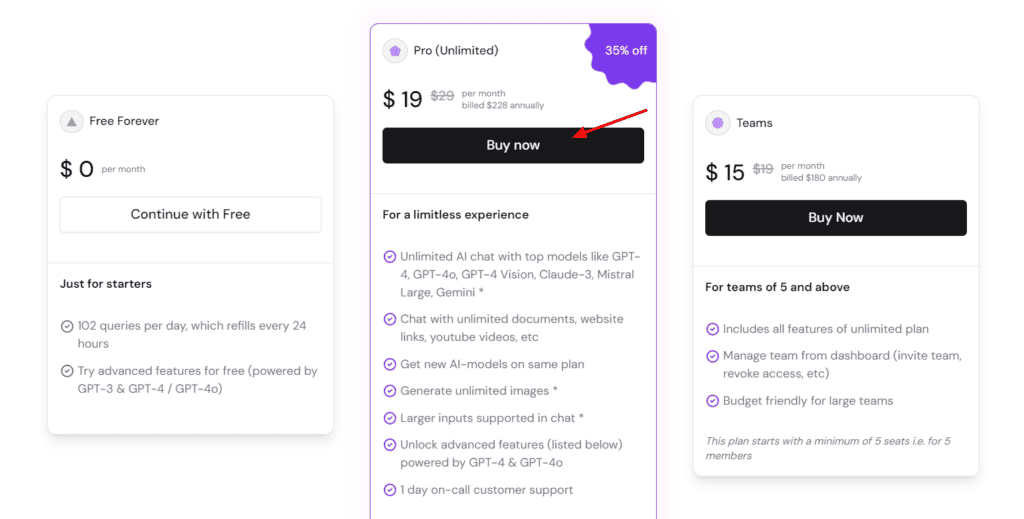Click the Free plan $0 price
Image resolution: width=1024 pixels, height=519 pixels.
point(77,170)
